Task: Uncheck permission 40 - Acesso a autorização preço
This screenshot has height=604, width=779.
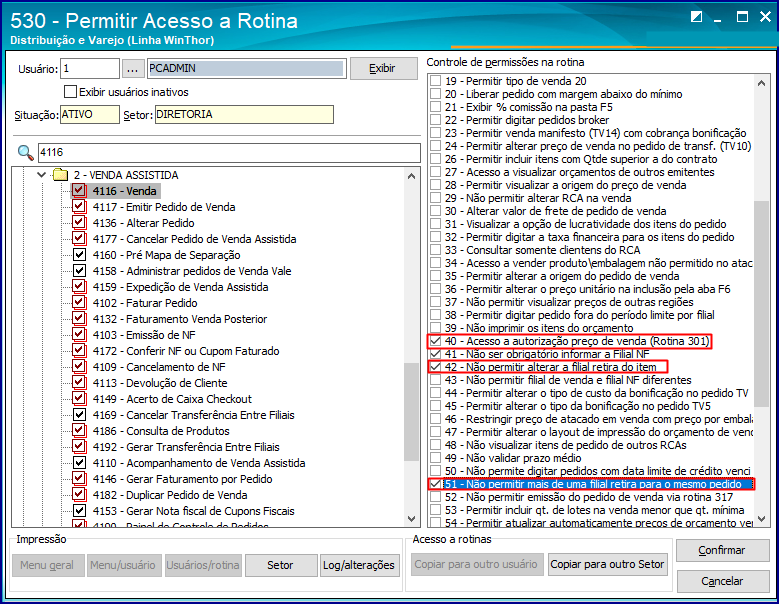Action: (x=436, y=341)
